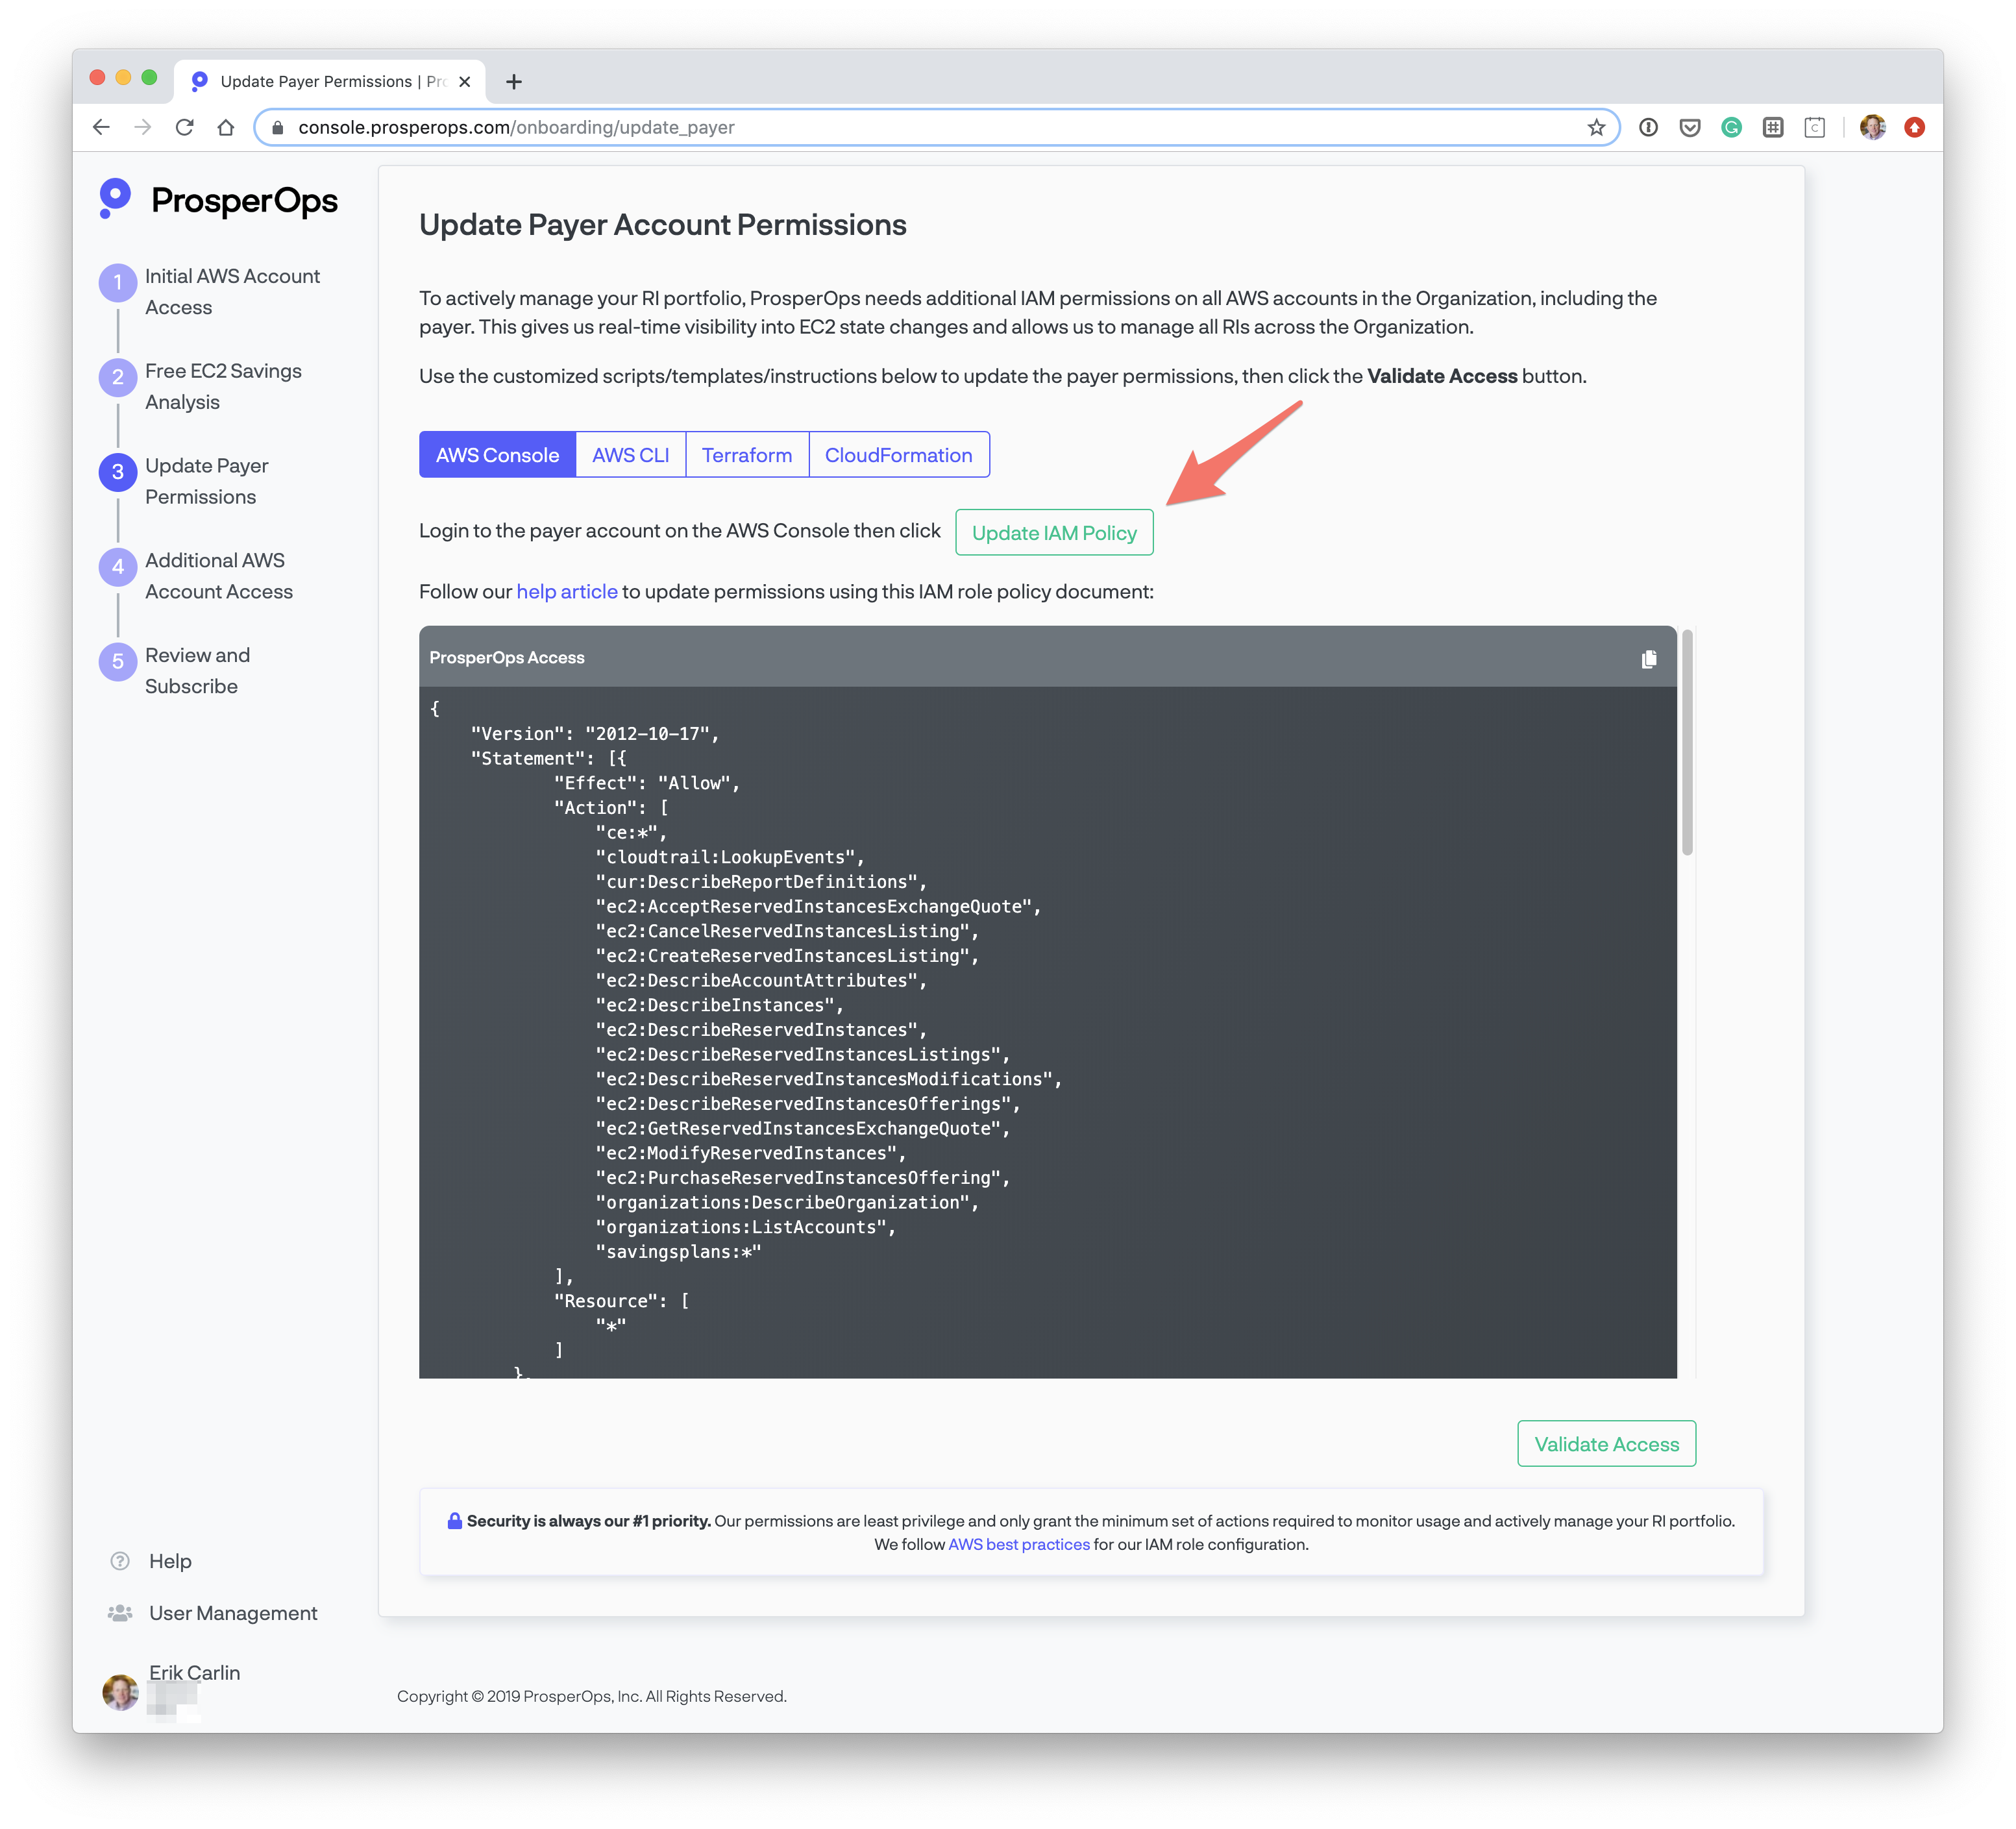Open User Management sidebar link
The image size is (2016, 1829).
click(233, 1613)
